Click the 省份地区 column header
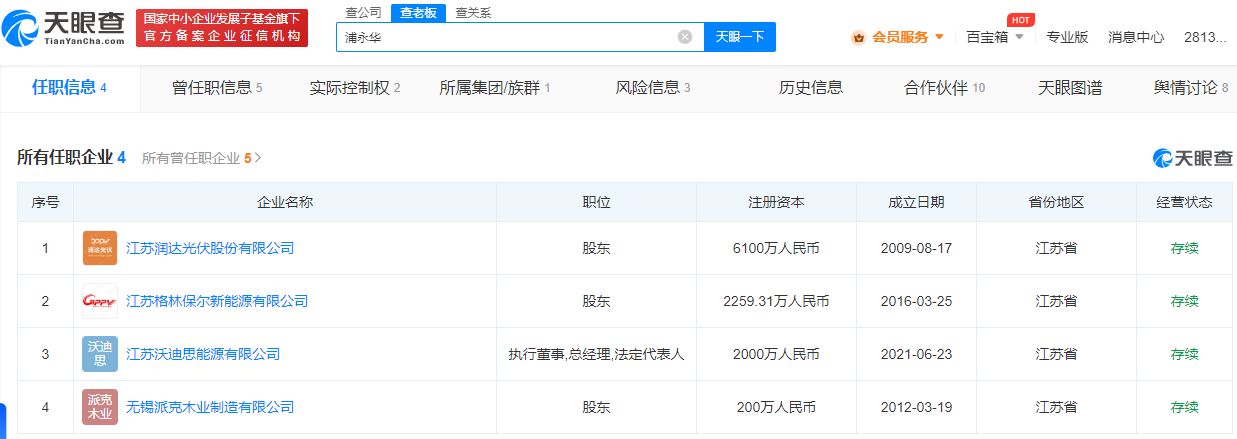 tap(1056, 202)
